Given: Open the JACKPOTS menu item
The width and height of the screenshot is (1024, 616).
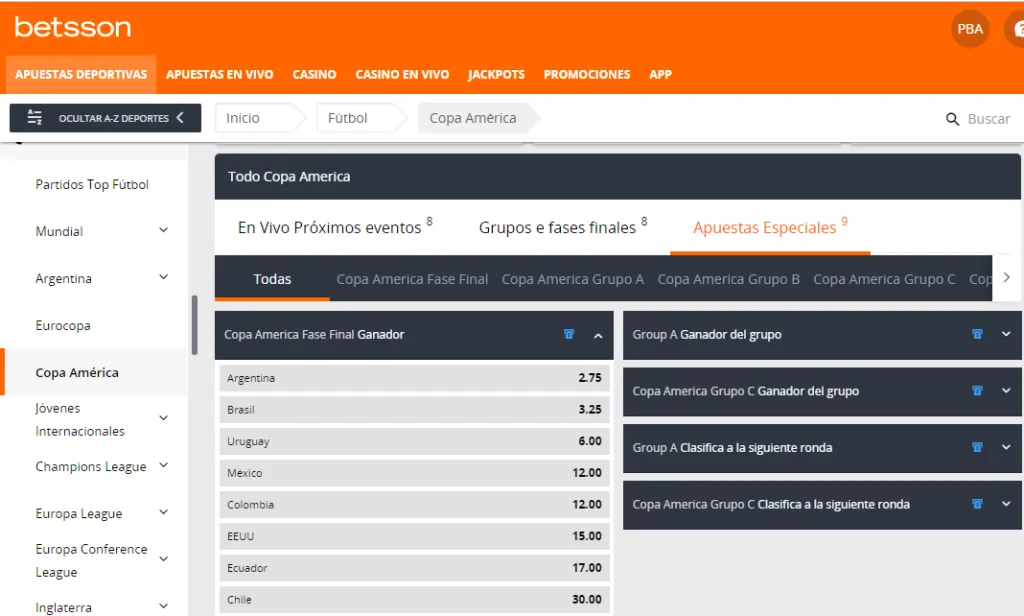Looking at the screenshot, I should 496,74.
